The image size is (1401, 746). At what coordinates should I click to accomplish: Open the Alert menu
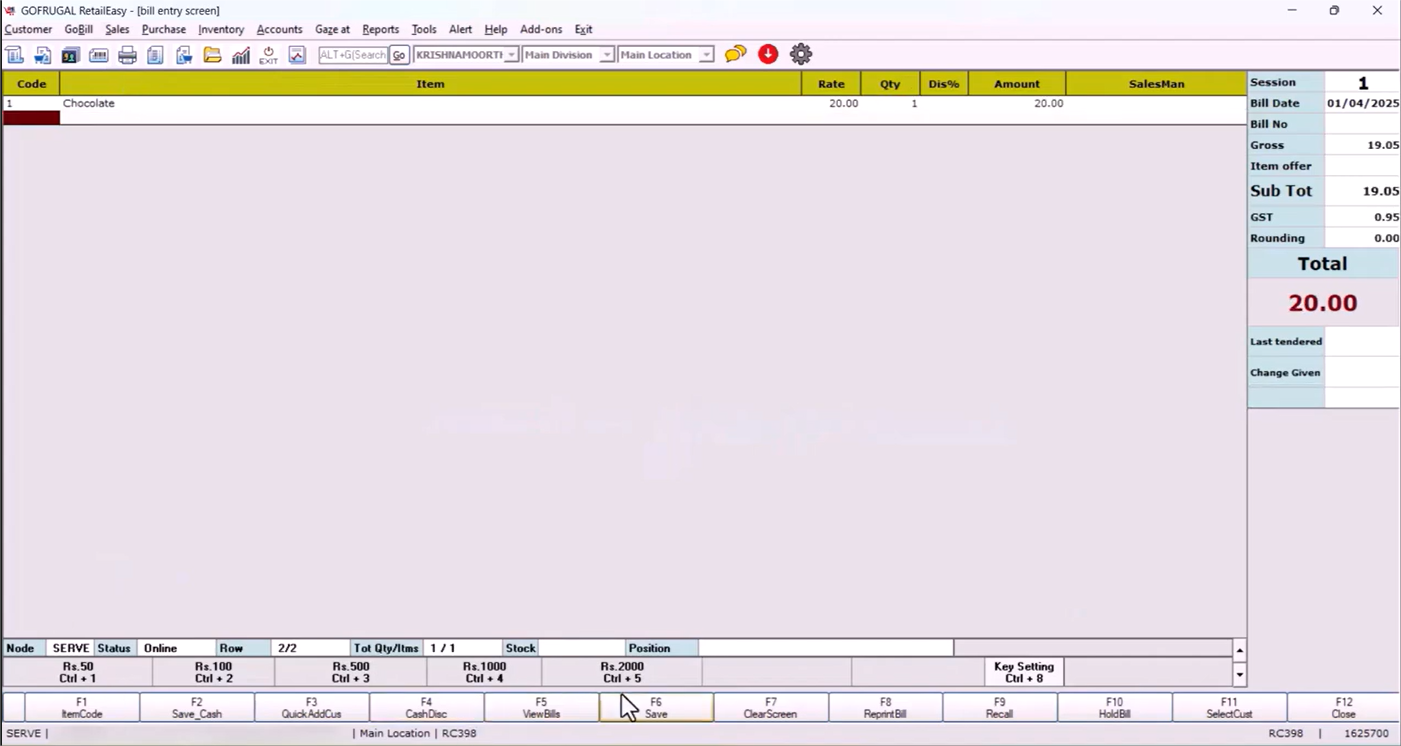461,30
